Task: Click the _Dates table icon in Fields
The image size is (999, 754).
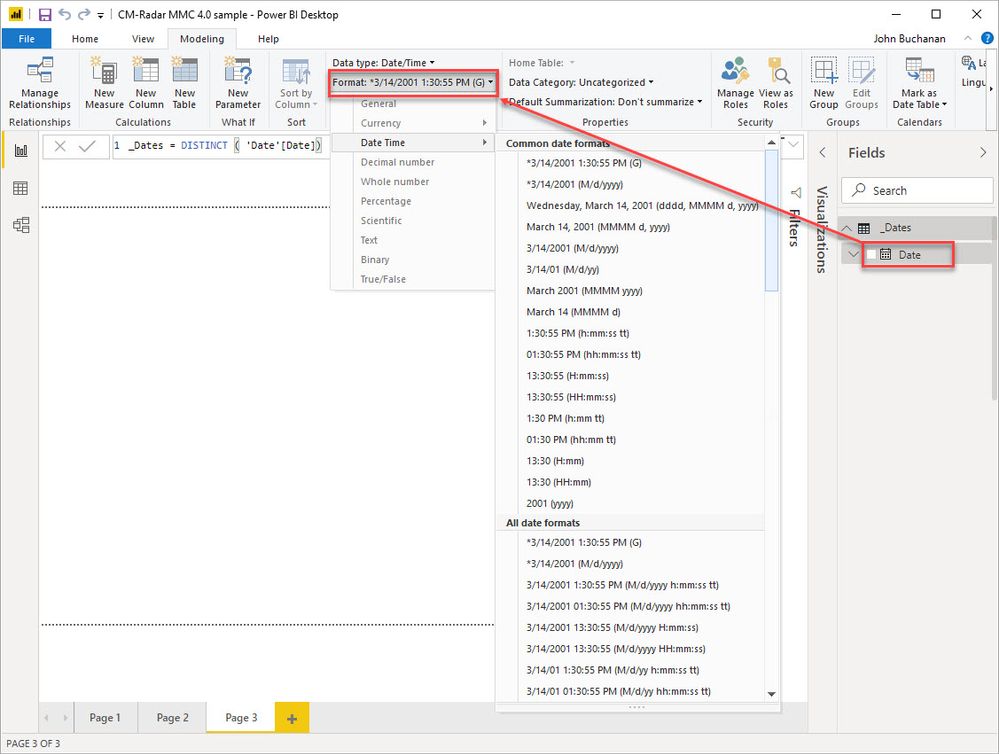Action: tap(864, 228)
